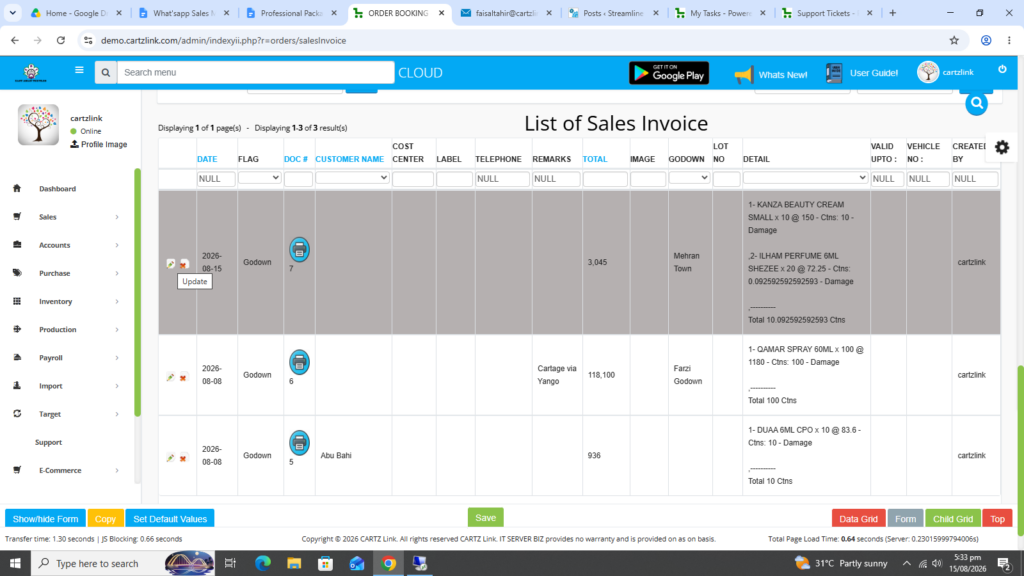Delete the Farzi Godown invoice row
Screen dimensions: 1024x576
click(x=184, y=377)
